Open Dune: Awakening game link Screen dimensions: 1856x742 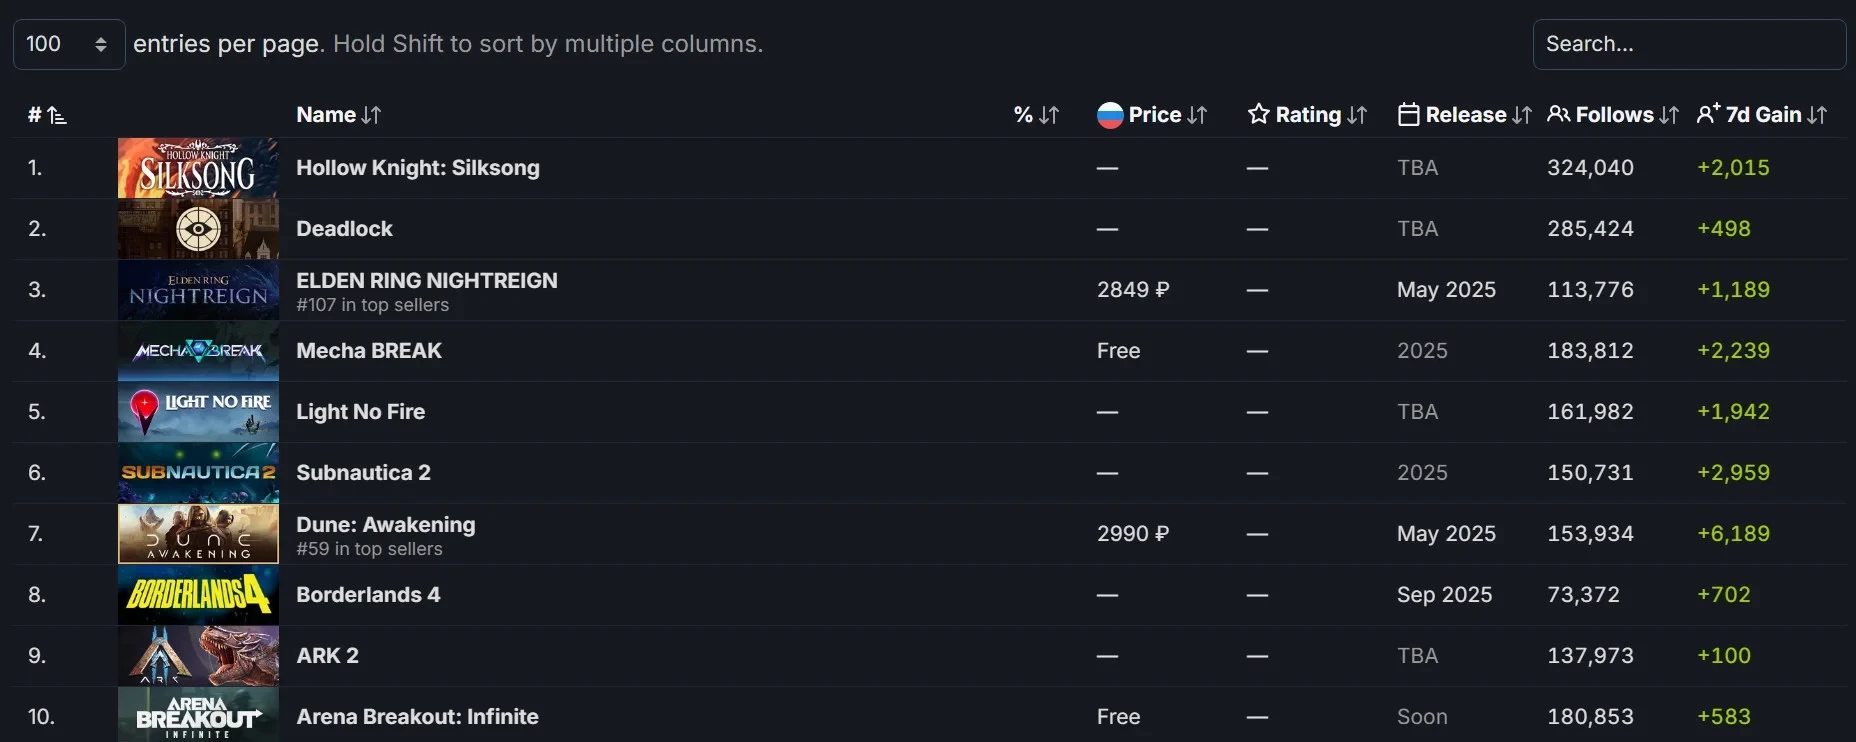(x=385, y=525)
